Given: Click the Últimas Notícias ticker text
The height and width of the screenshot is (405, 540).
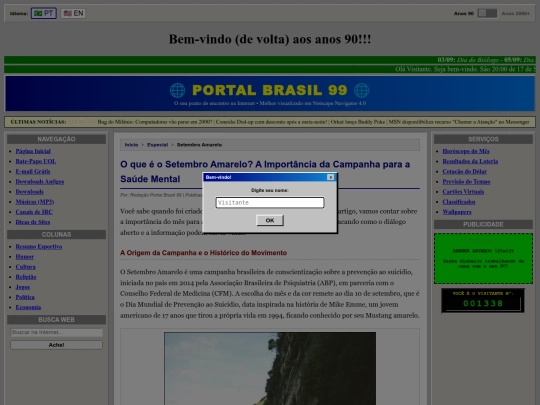Looking at the screenshot, I should click(313, 122).
